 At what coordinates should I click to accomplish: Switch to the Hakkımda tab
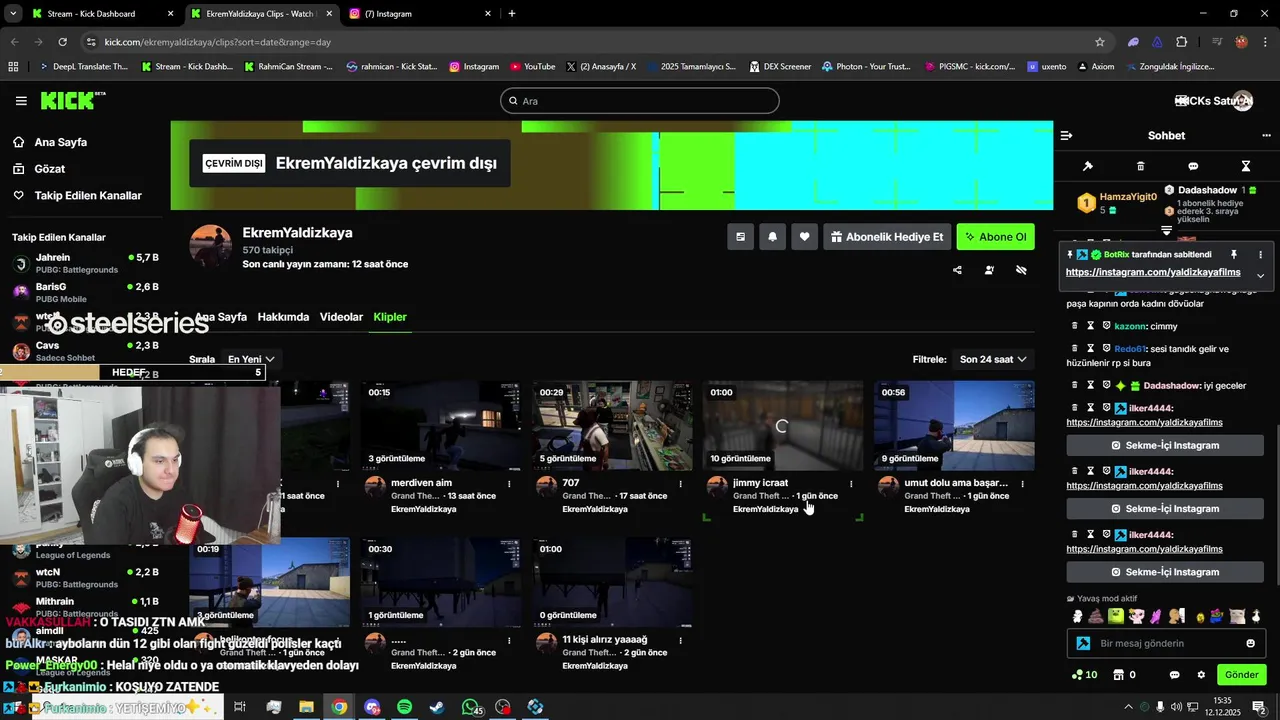(283, 317)
